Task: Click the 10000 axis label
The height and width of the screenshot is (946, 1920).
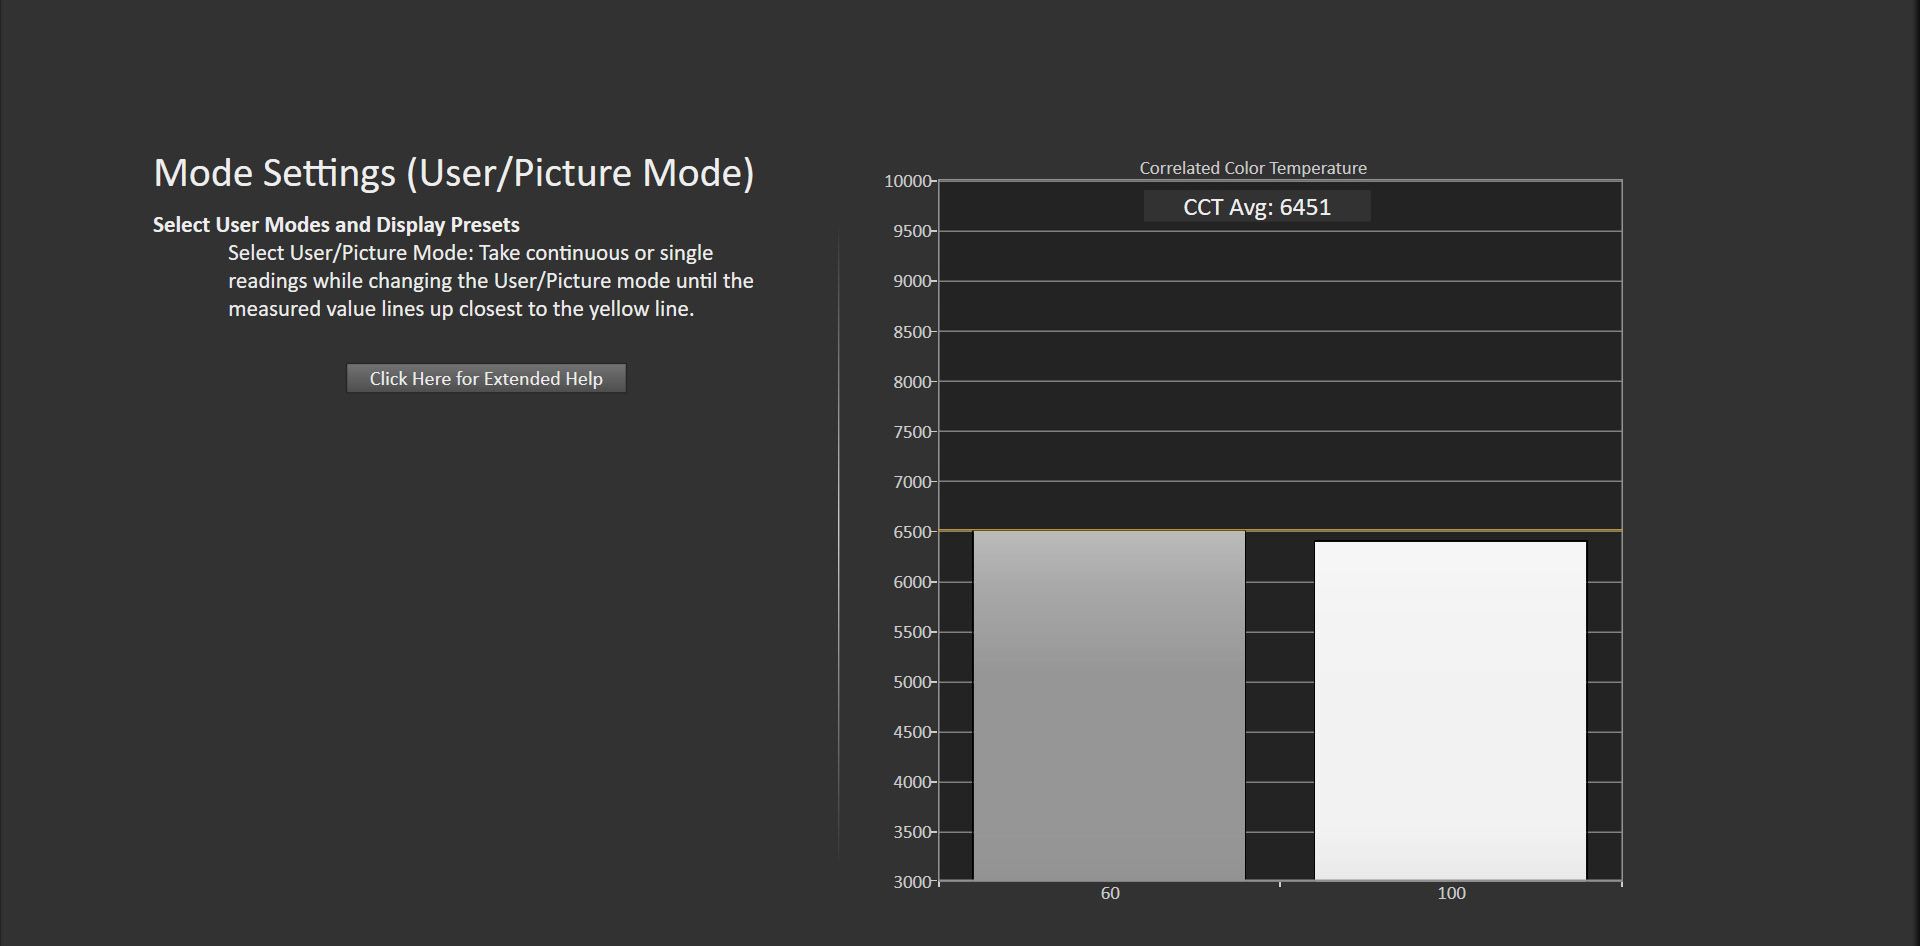Action: pos(908,181)
